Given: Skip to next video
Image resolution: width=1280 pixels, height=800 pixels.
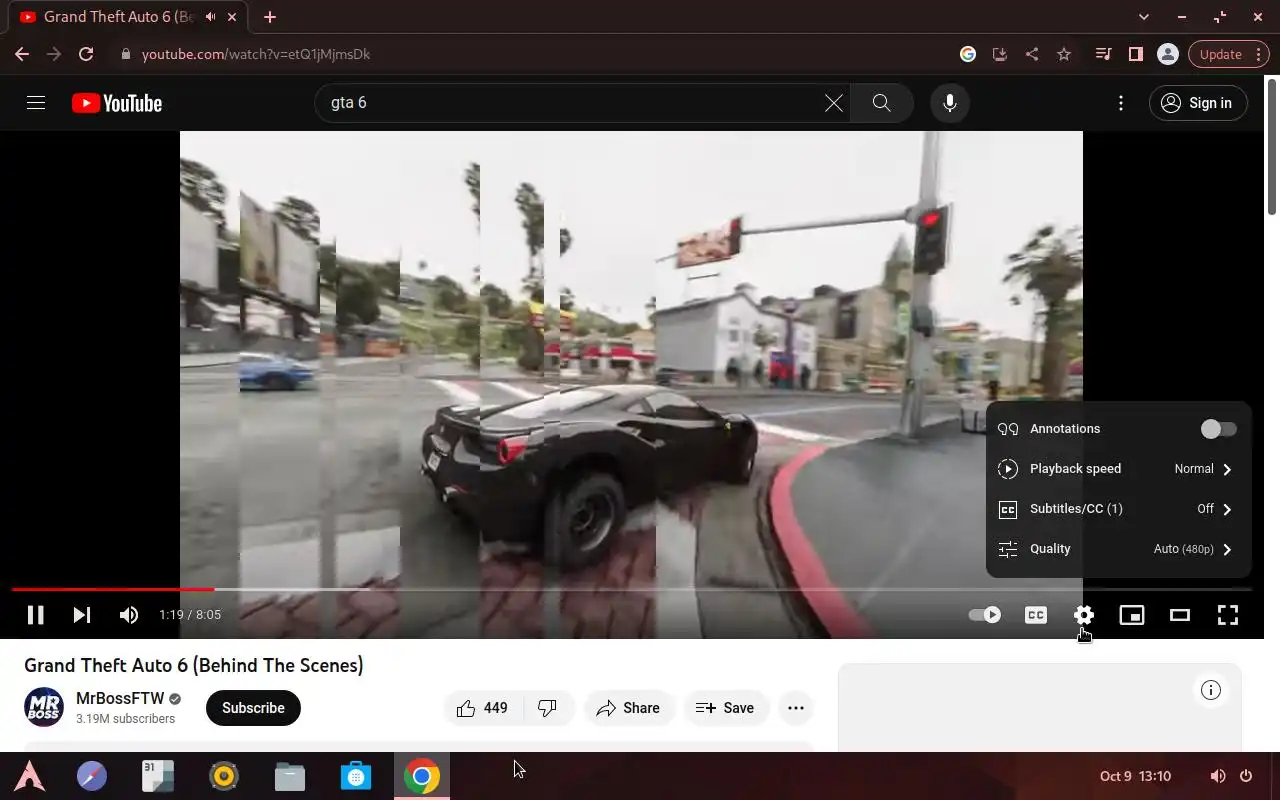Looking at the screenshot, I should 82,615.
